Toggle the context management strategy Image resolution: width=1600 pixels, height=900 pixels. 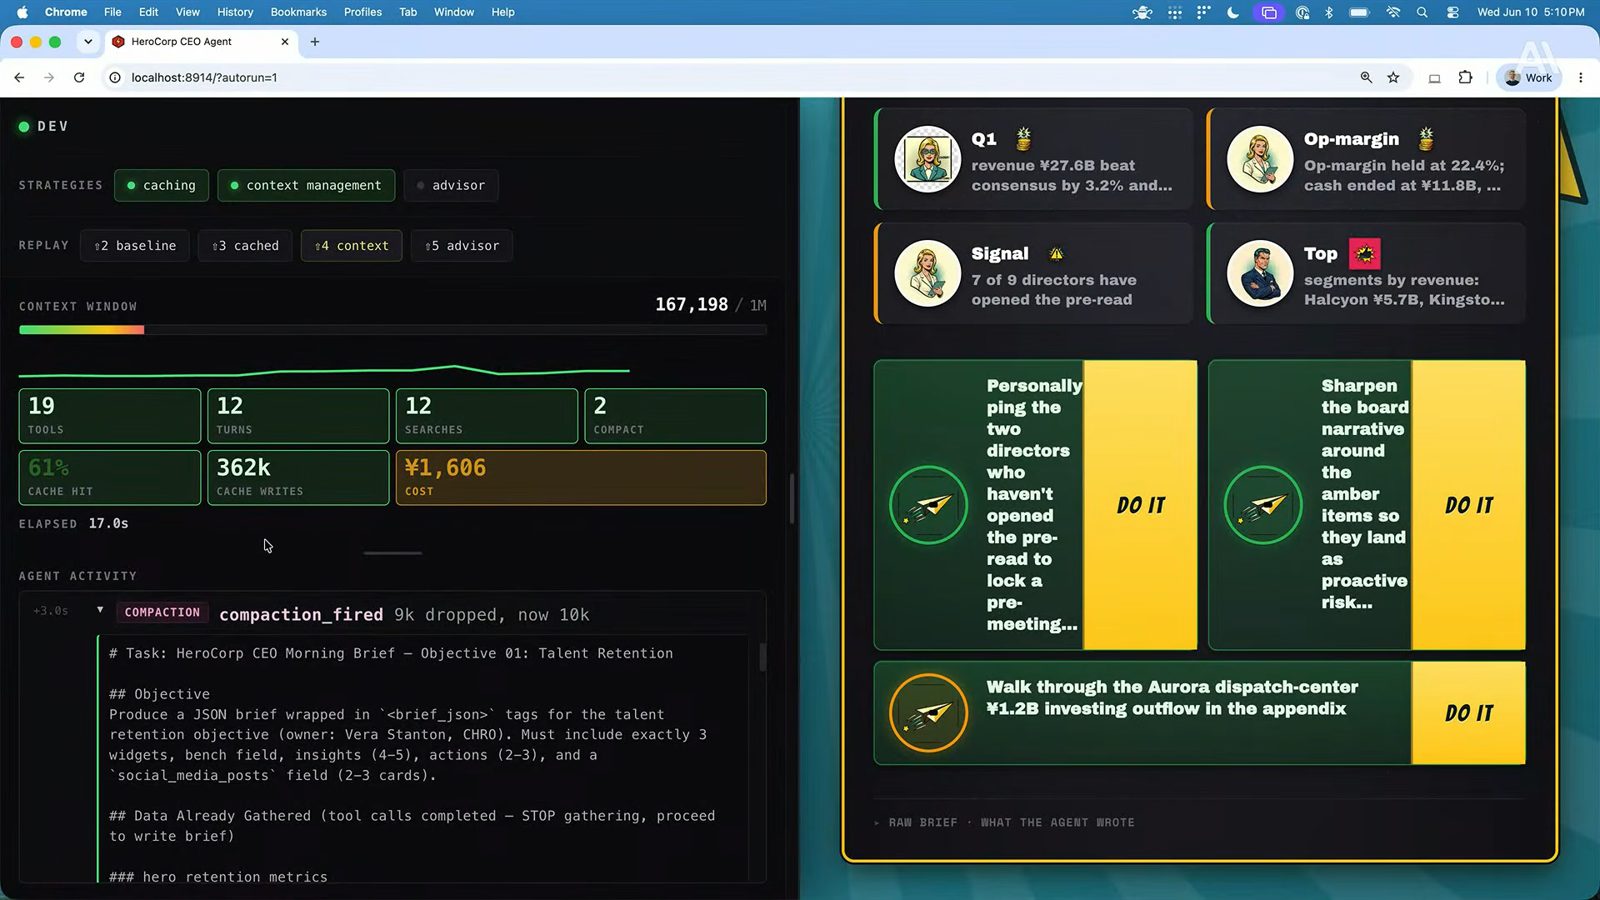306,185
